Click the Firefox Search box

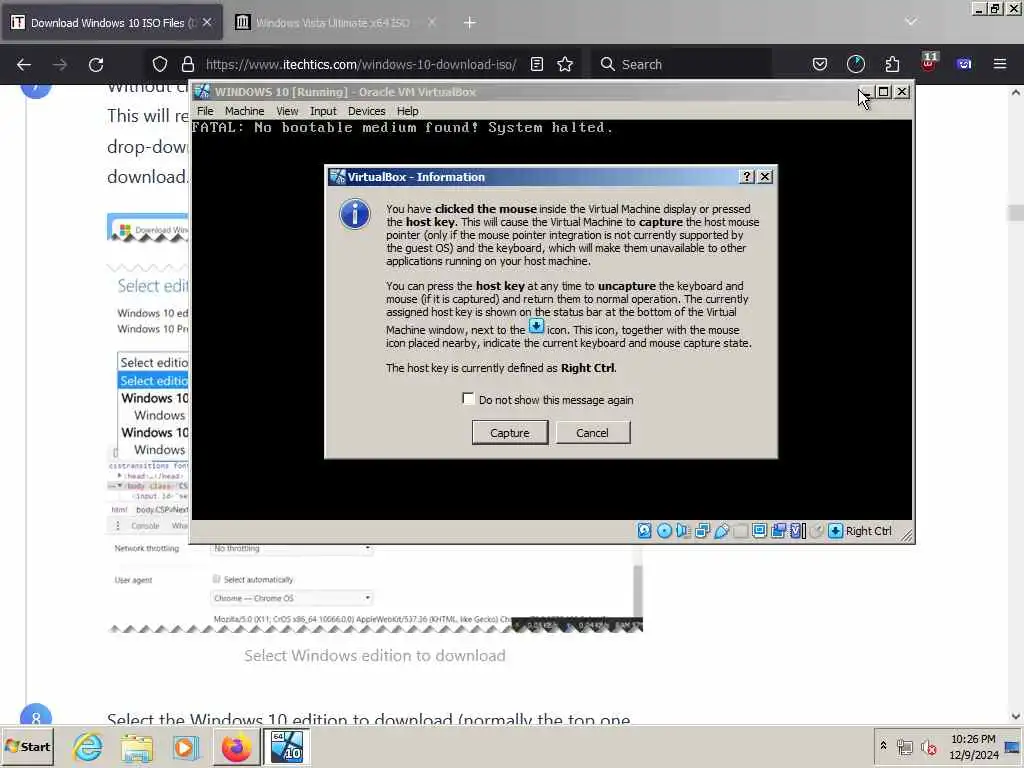pos(681,64)
